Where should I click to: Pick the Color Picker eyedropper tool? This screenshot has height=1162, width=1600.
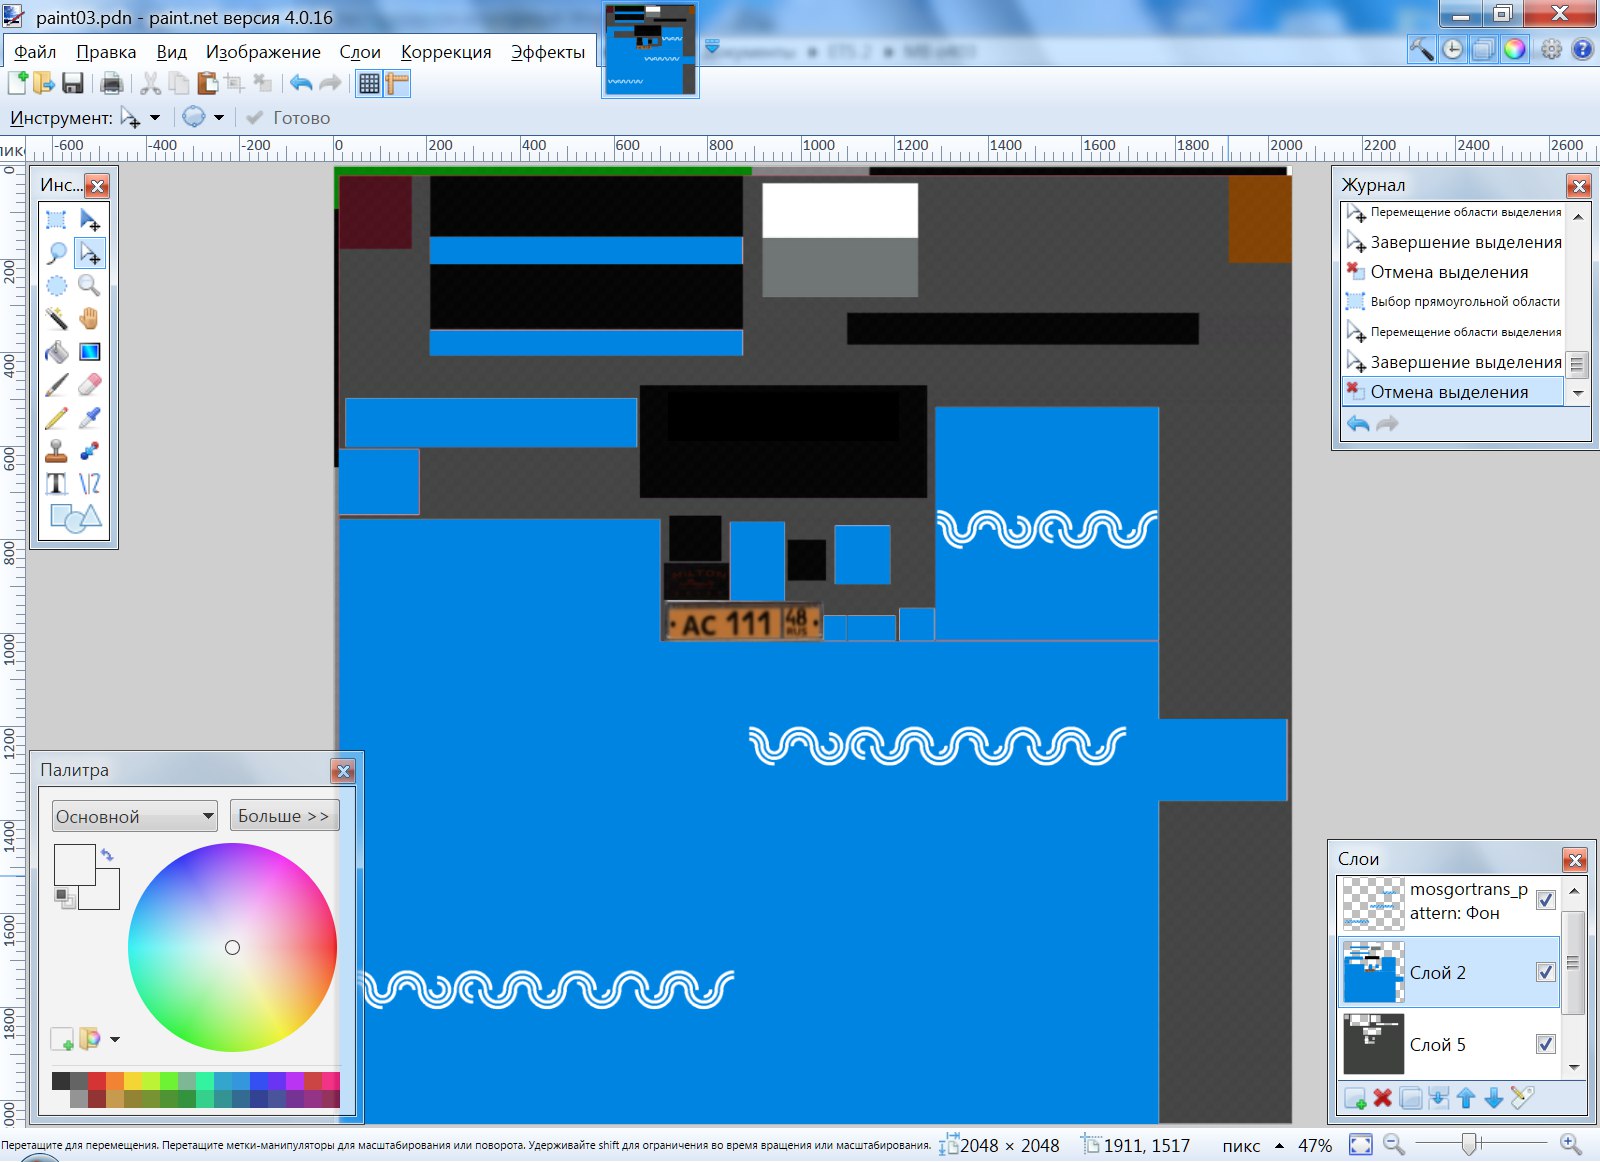89,418
